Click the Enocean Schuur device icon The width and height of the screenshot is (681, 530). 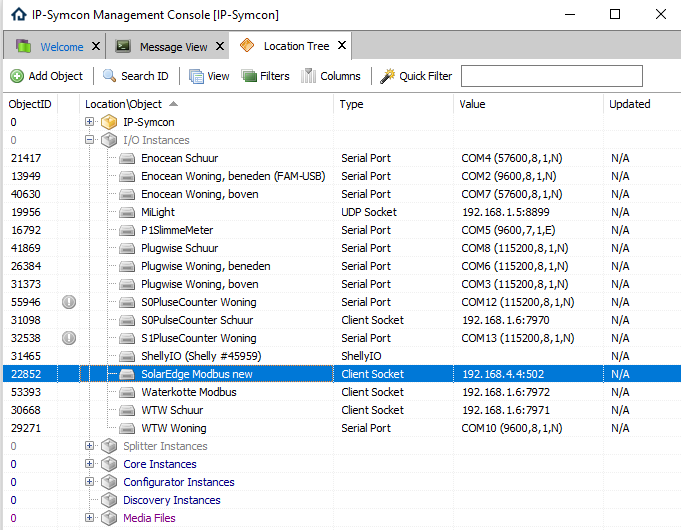click(x=127, y=158)
